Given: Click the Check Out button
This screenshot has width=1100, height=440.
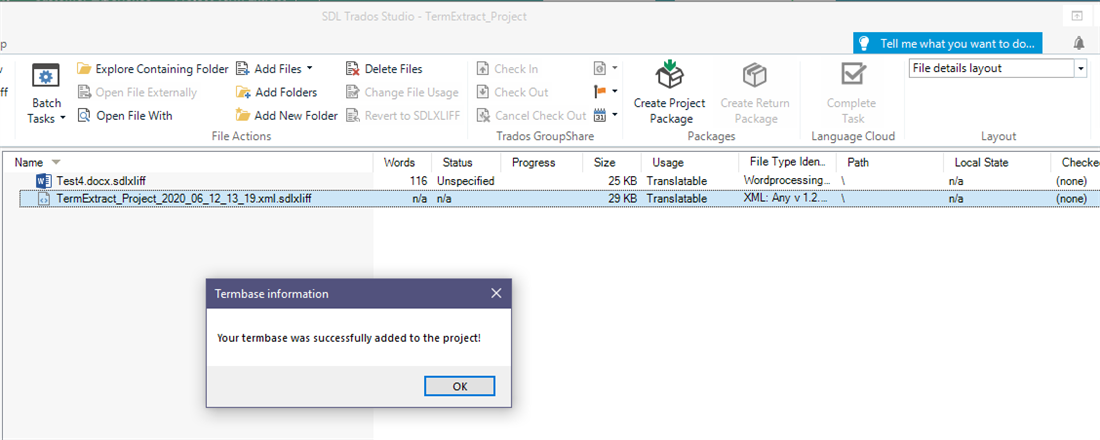Looking at the screenshot, I should point(513,92).
